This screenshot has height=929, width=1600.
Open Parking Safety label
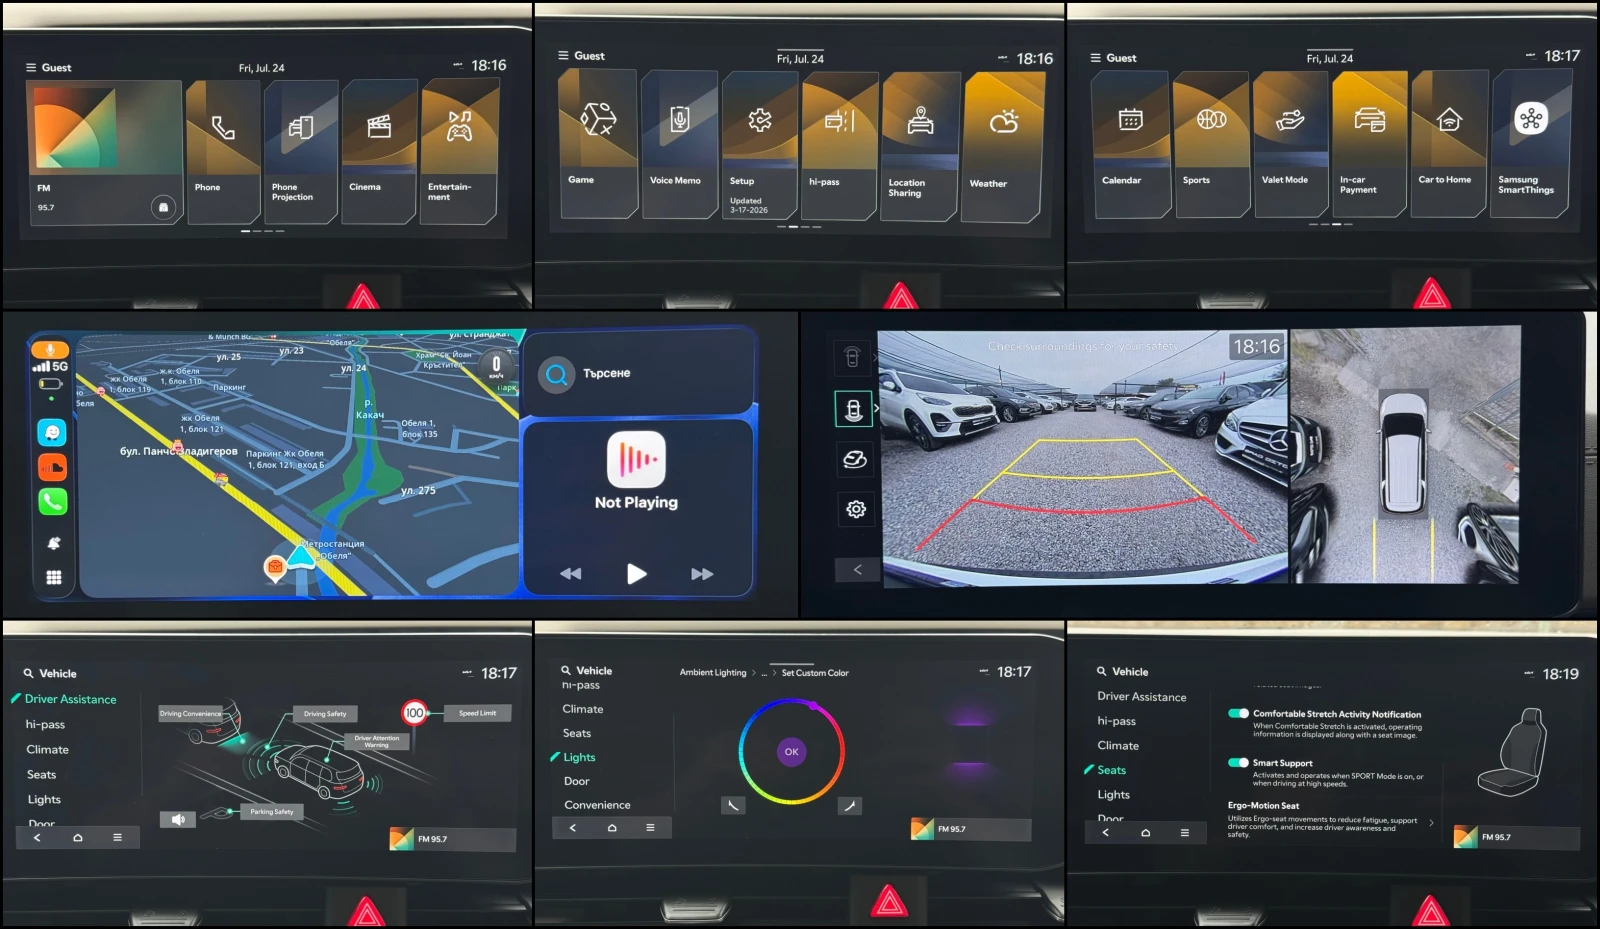coord(271,811)
